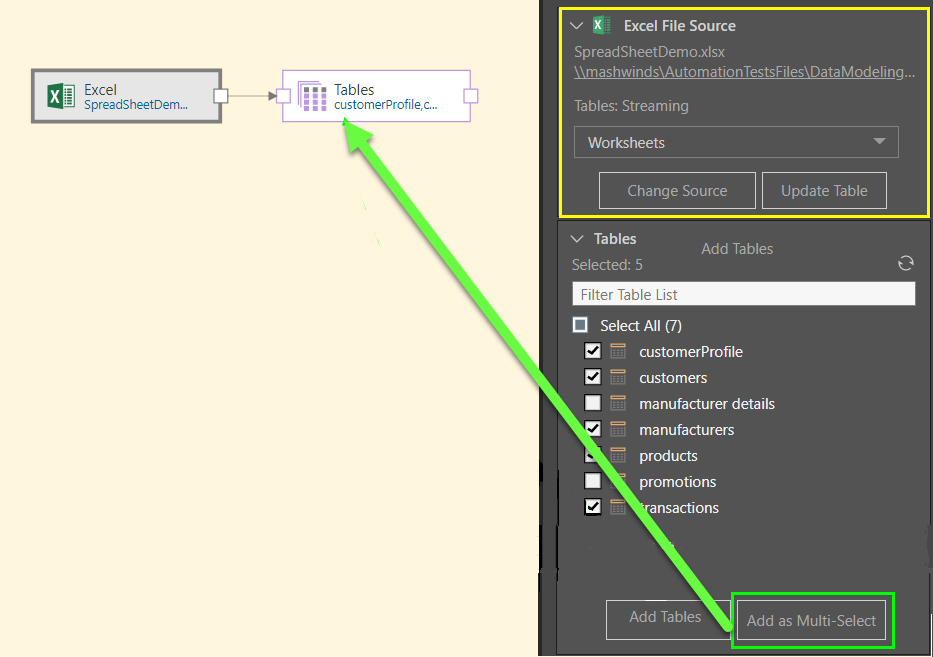
Task: Collapse the Excel File Source section
Action: pos(576,26)
